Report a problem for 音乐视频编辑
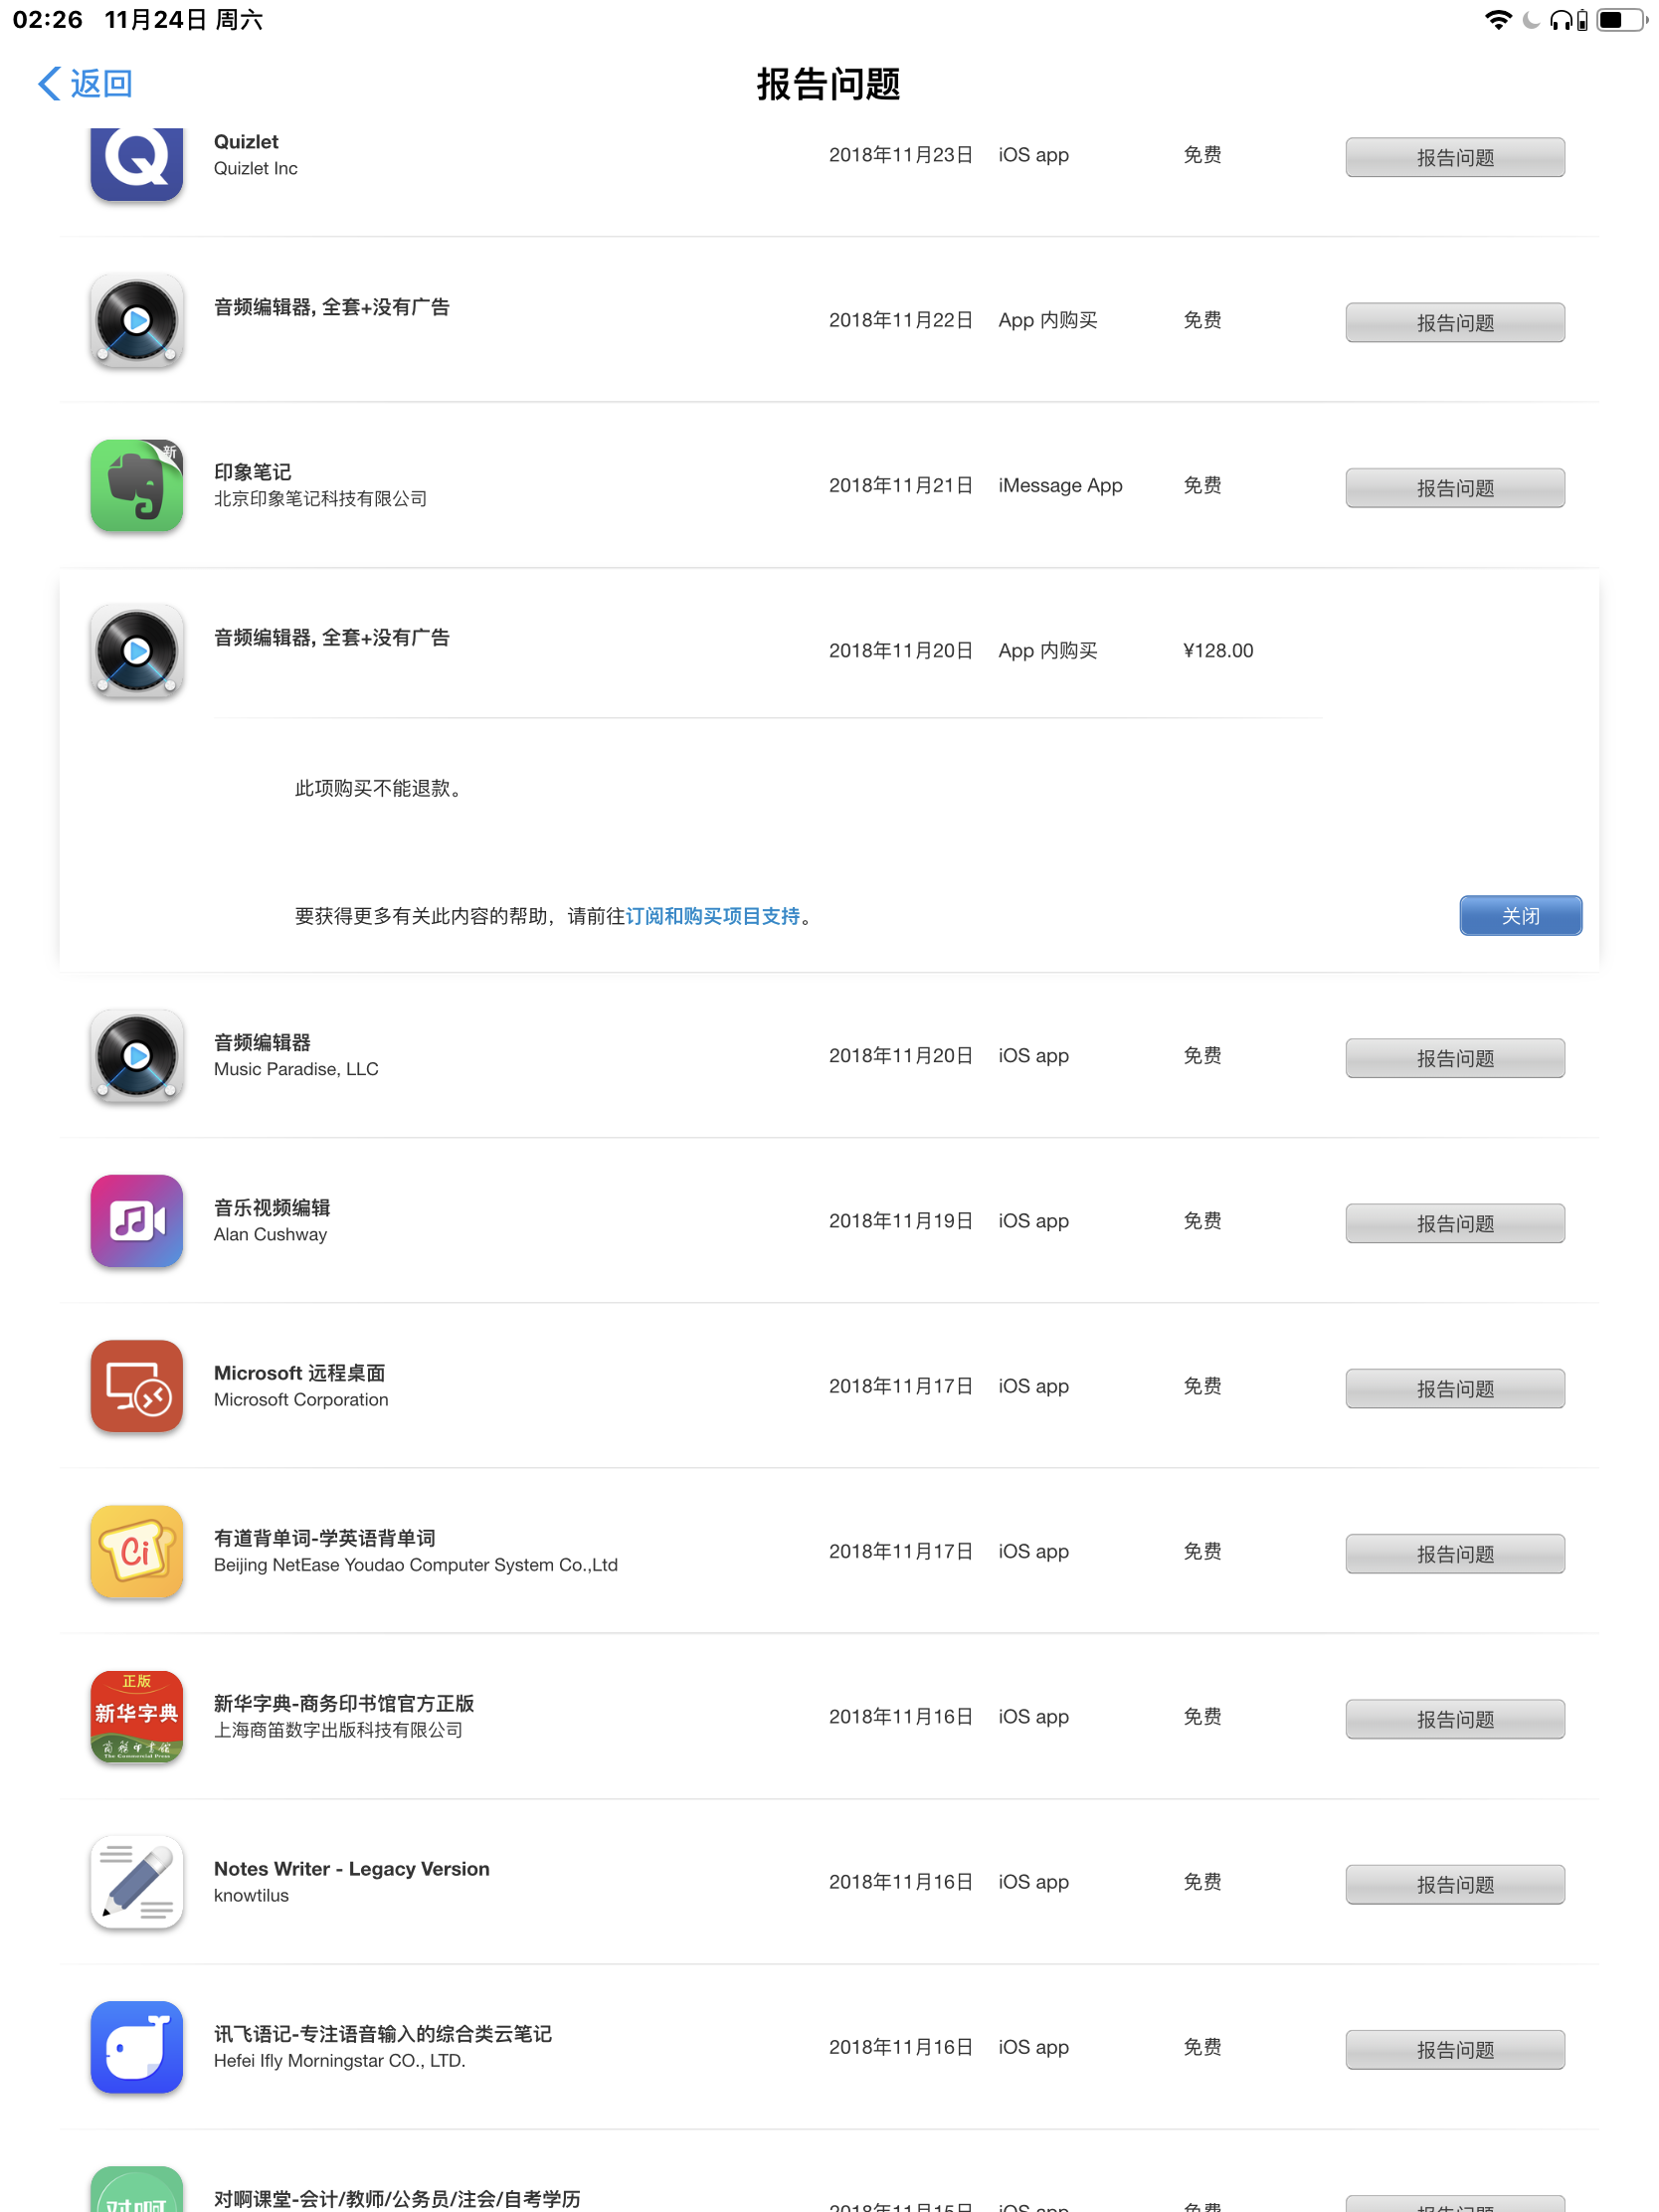 tap(1454, 1223)
